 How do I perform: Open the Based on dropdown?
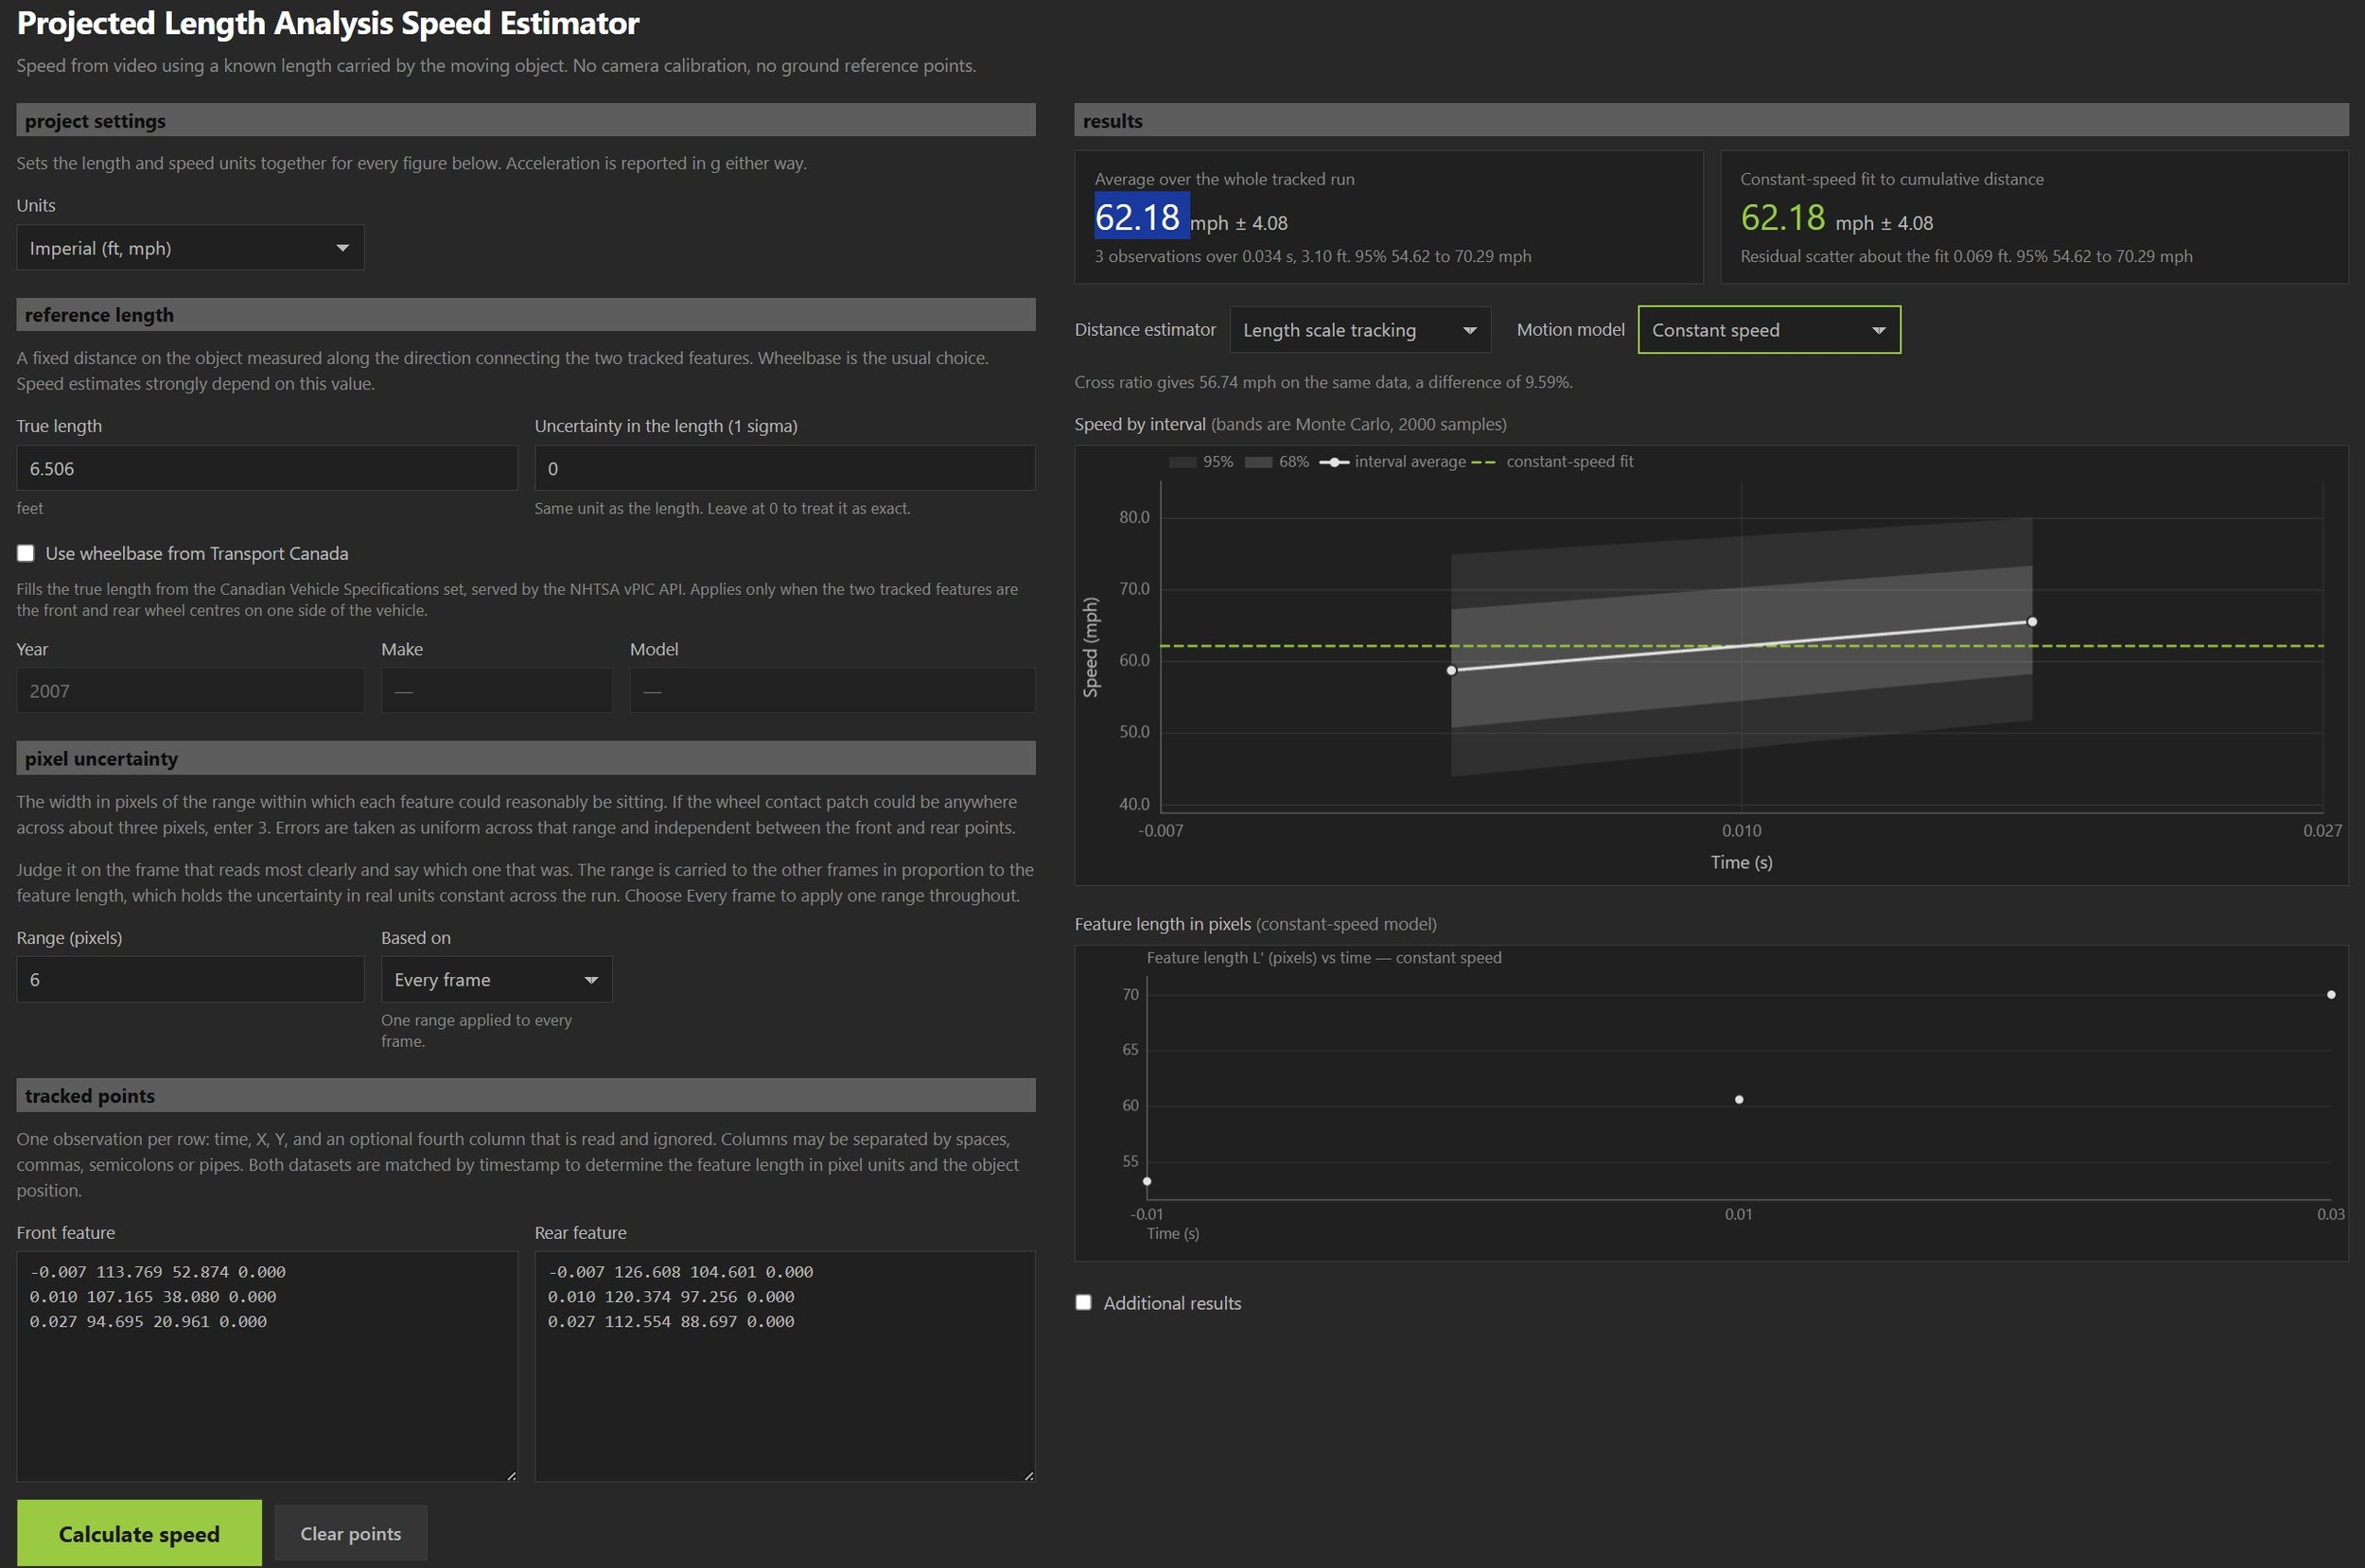(496, 979)
